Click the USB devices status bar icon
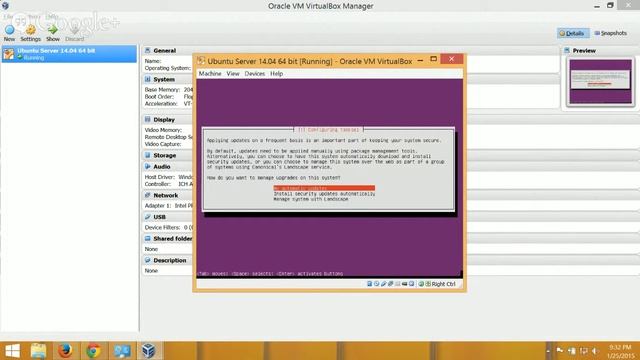Screen dimensions: 640x360 (x=384, y=284)
